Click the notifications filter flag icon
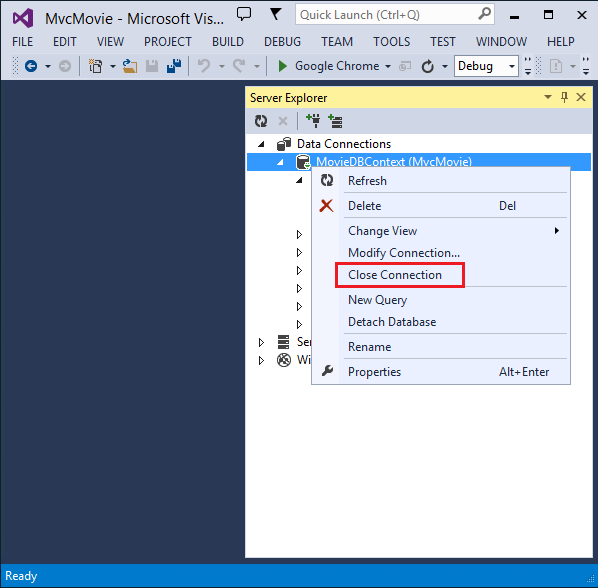 [x=275, y=14]
